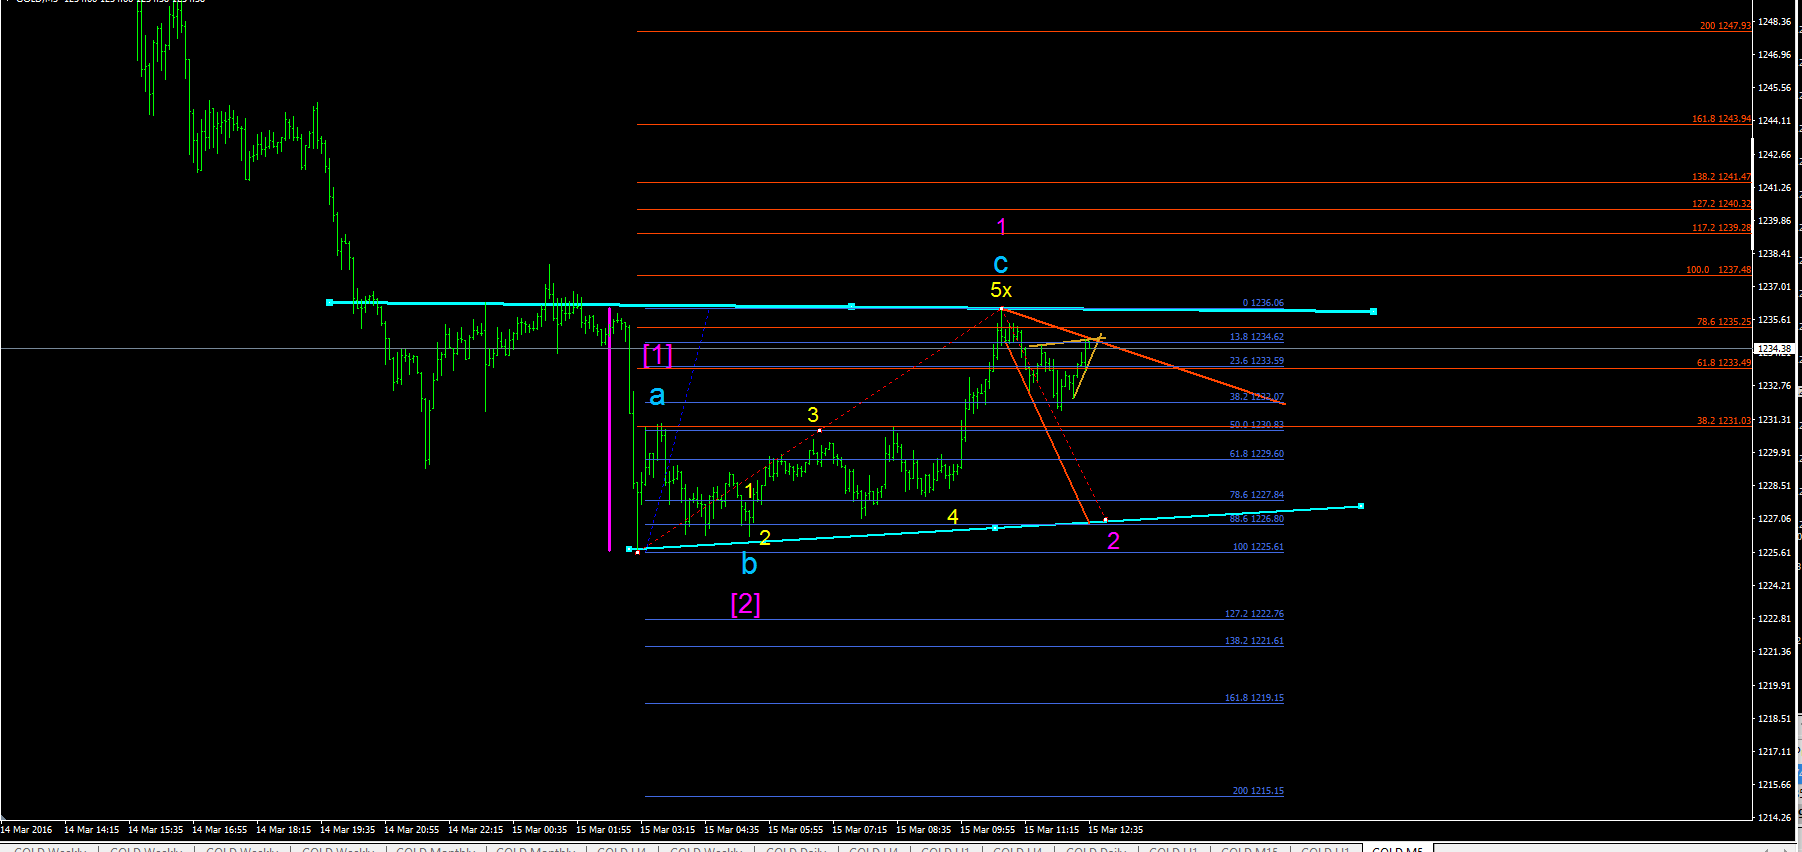1802x852 pixels.
Task: Select the blue Fibonacci label 88.6 1226.80
Action: (x=1256, y=519)
